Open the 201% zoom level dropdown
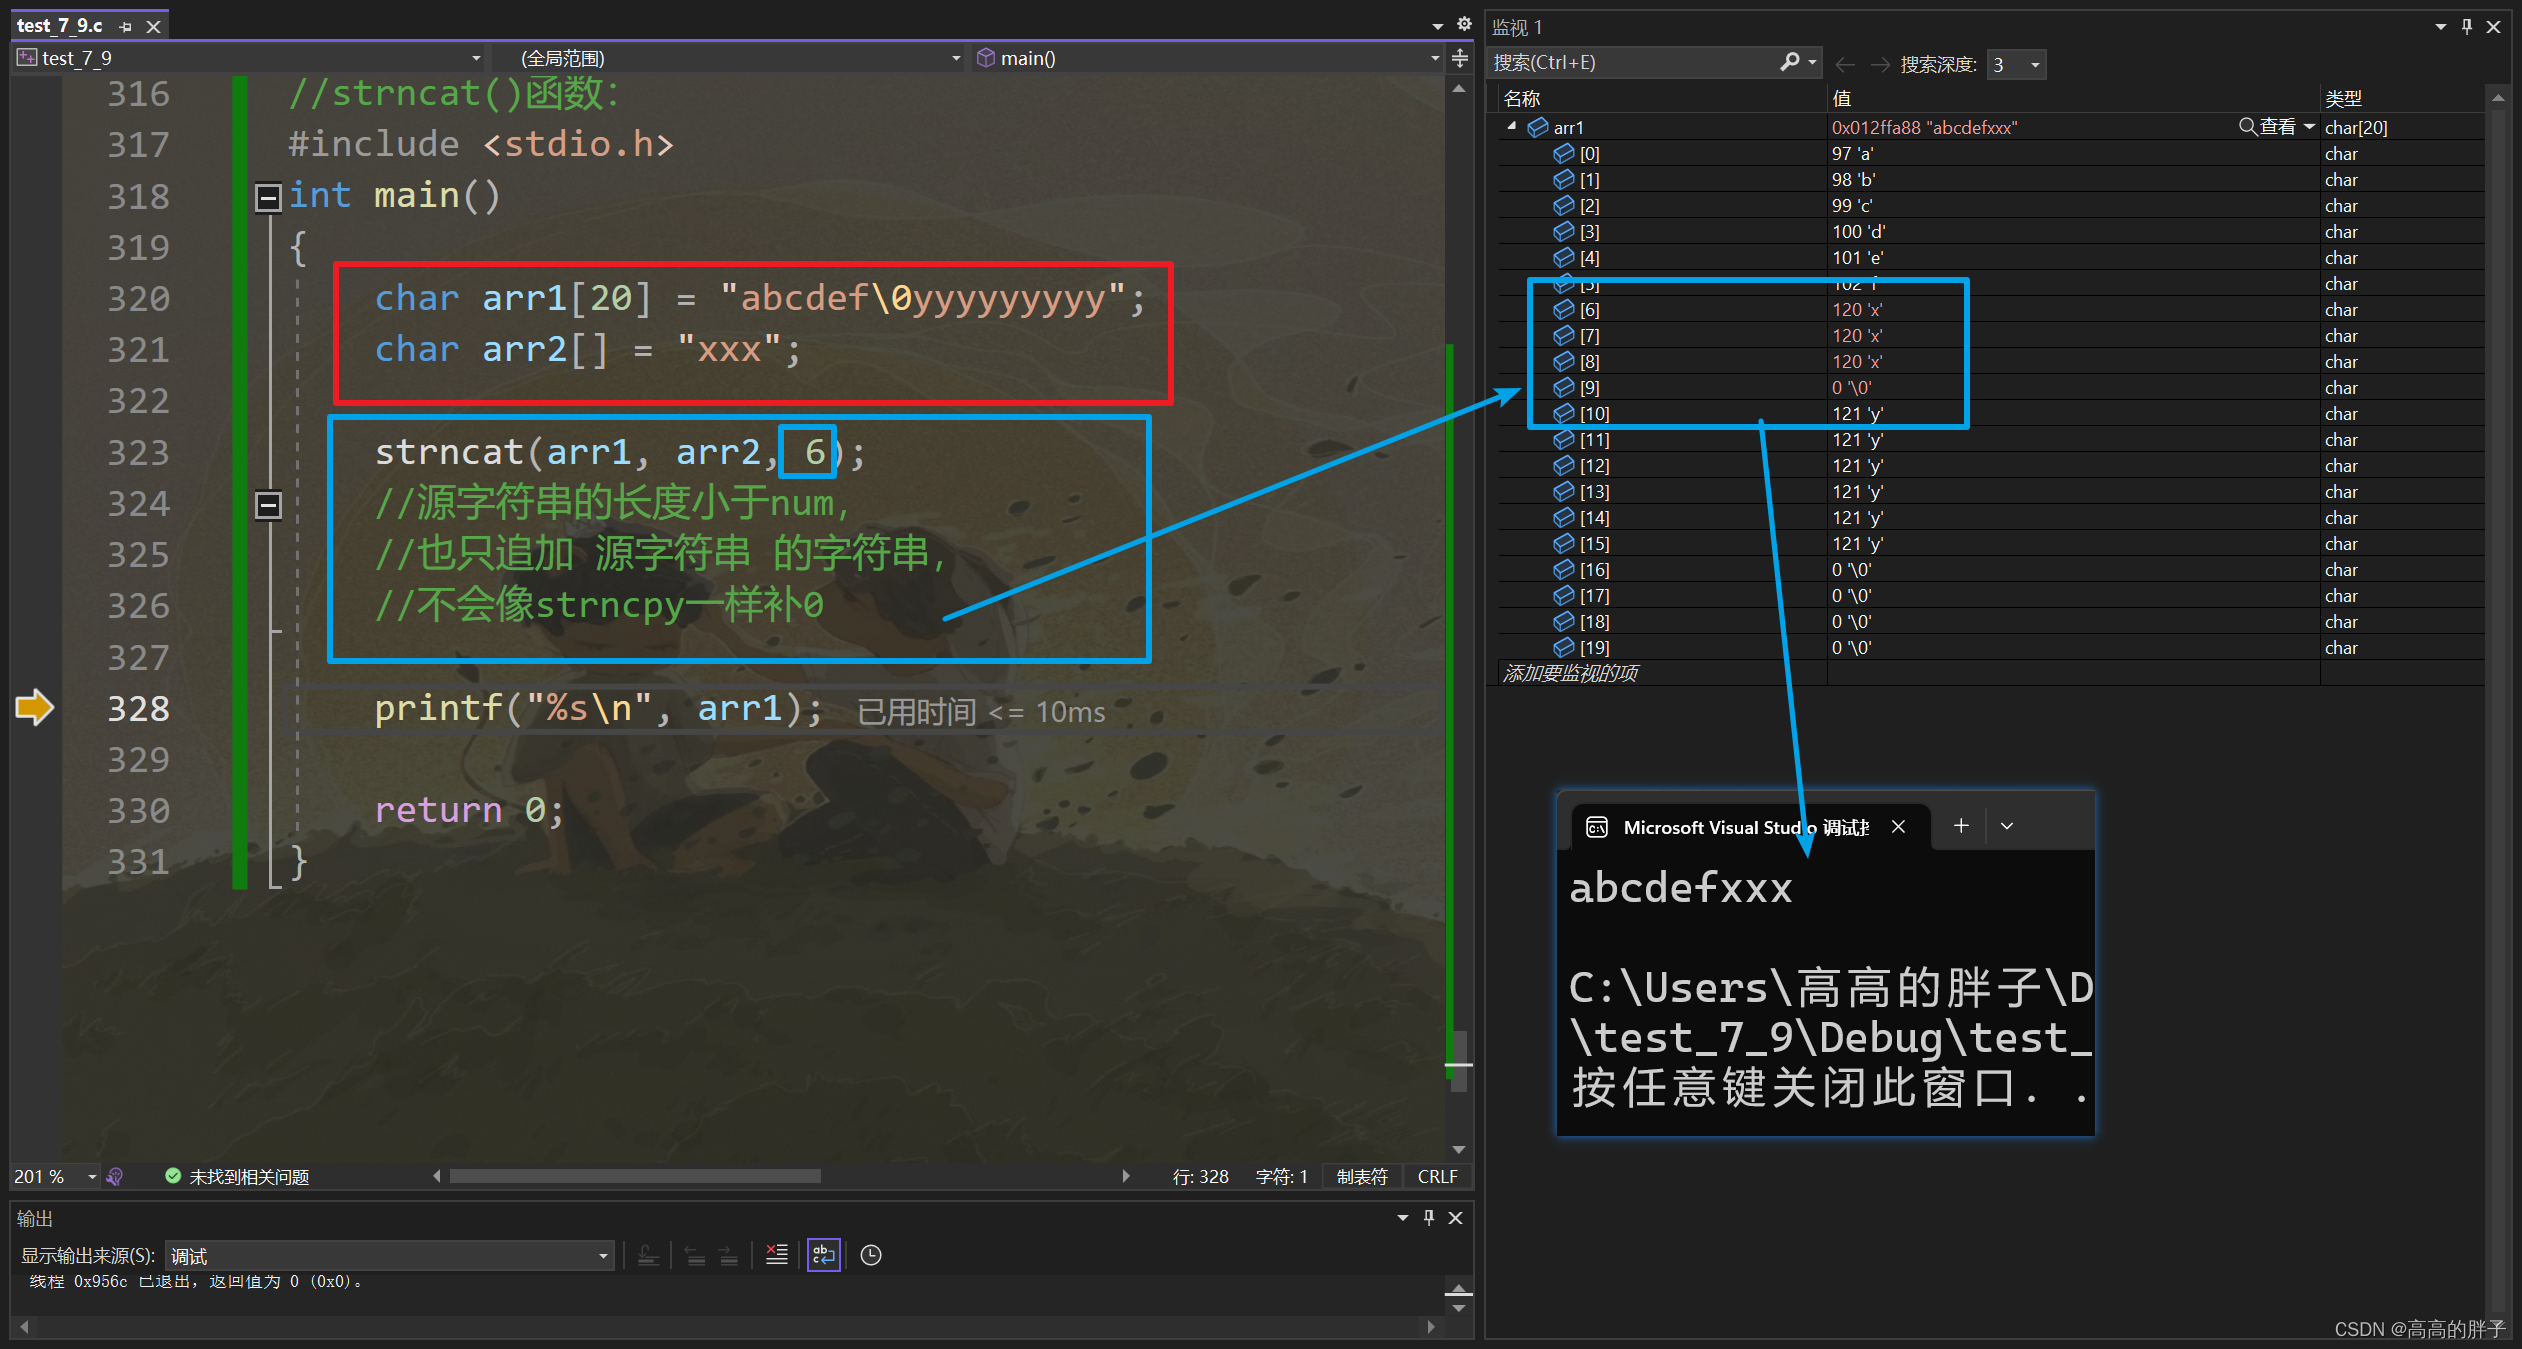Screen dimensions: 2522x1349 coord(92,1177)
